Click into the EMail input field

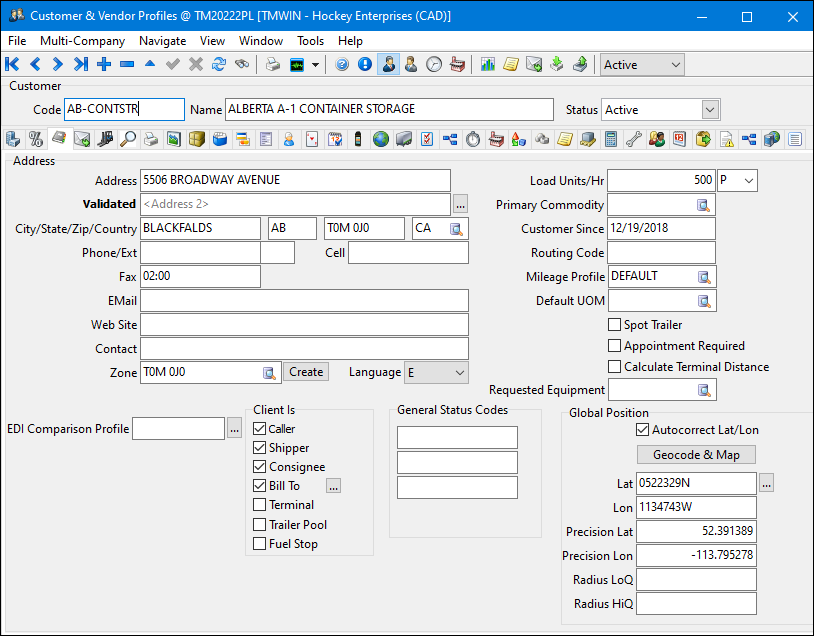[x=304, y=301]
